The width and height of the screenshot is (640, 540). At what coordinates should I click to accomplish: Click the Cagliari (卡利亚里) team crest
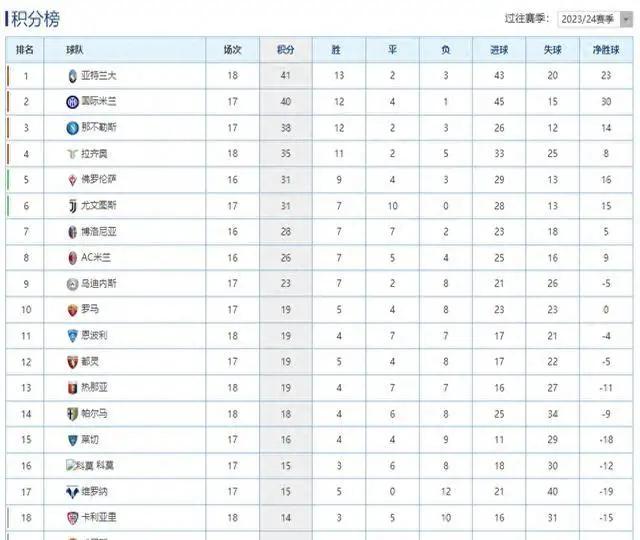click(72, 517)
